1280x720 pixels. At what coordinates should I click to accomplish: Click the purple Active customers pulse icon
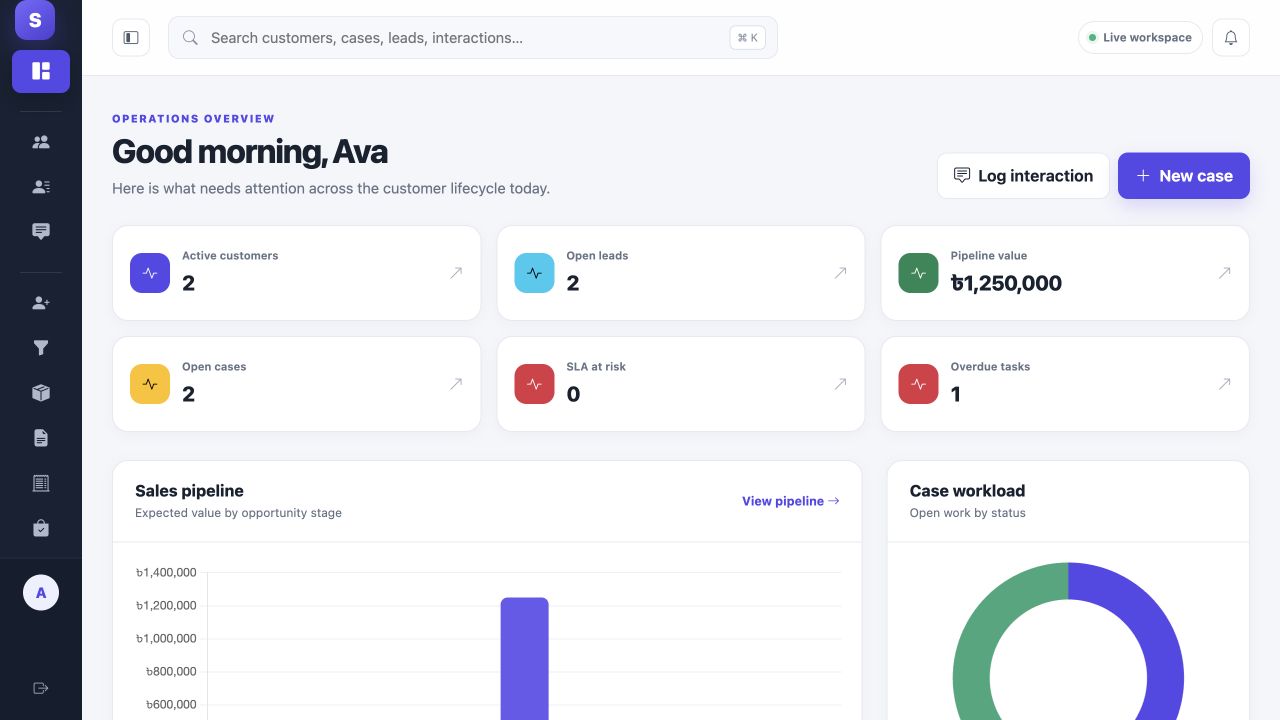[150, 273]
